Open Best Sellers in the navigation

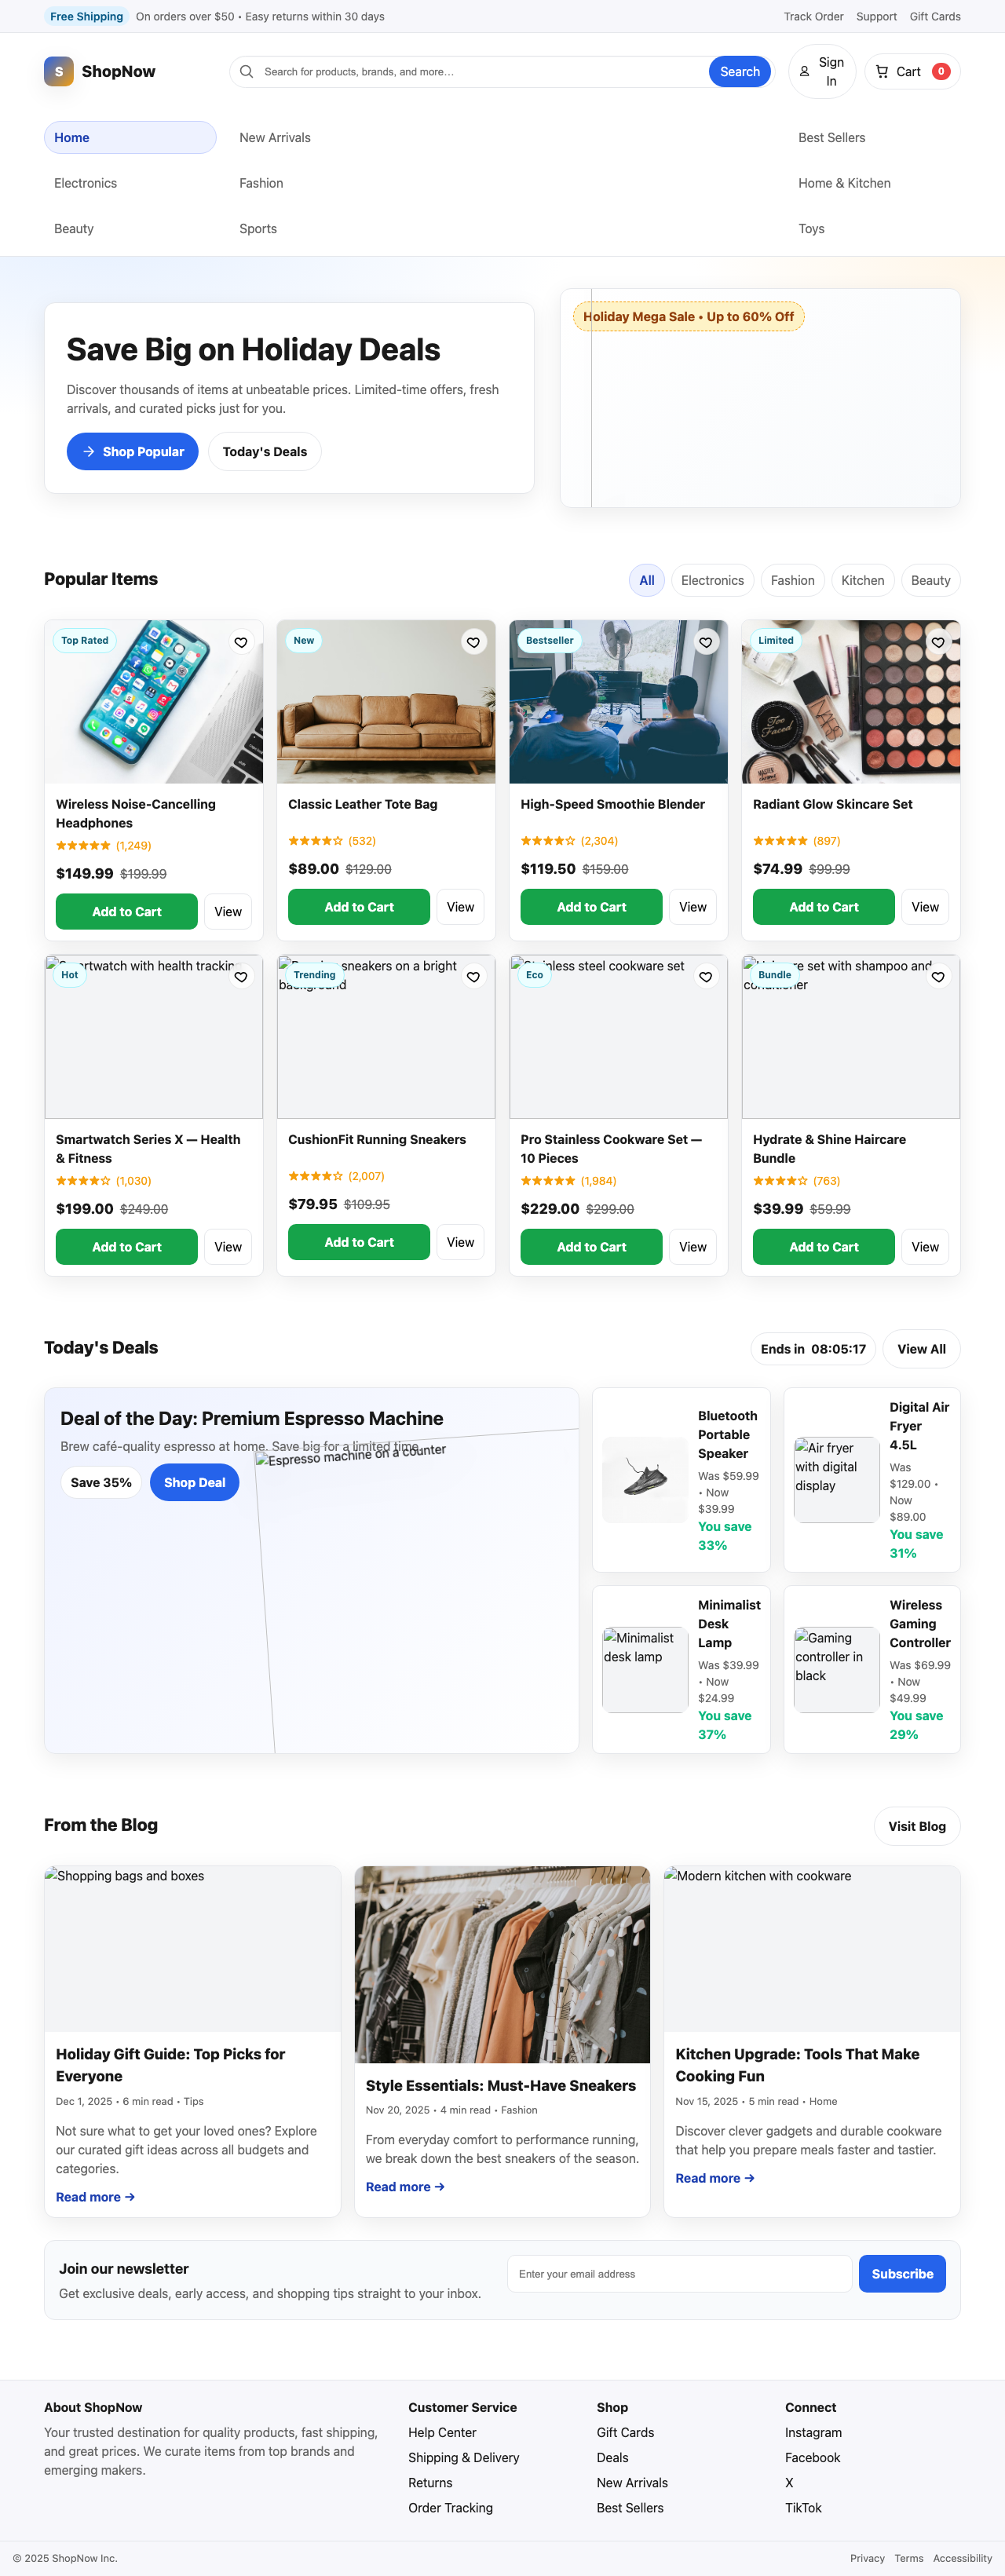pyautogui.click(x=832, y=138)
